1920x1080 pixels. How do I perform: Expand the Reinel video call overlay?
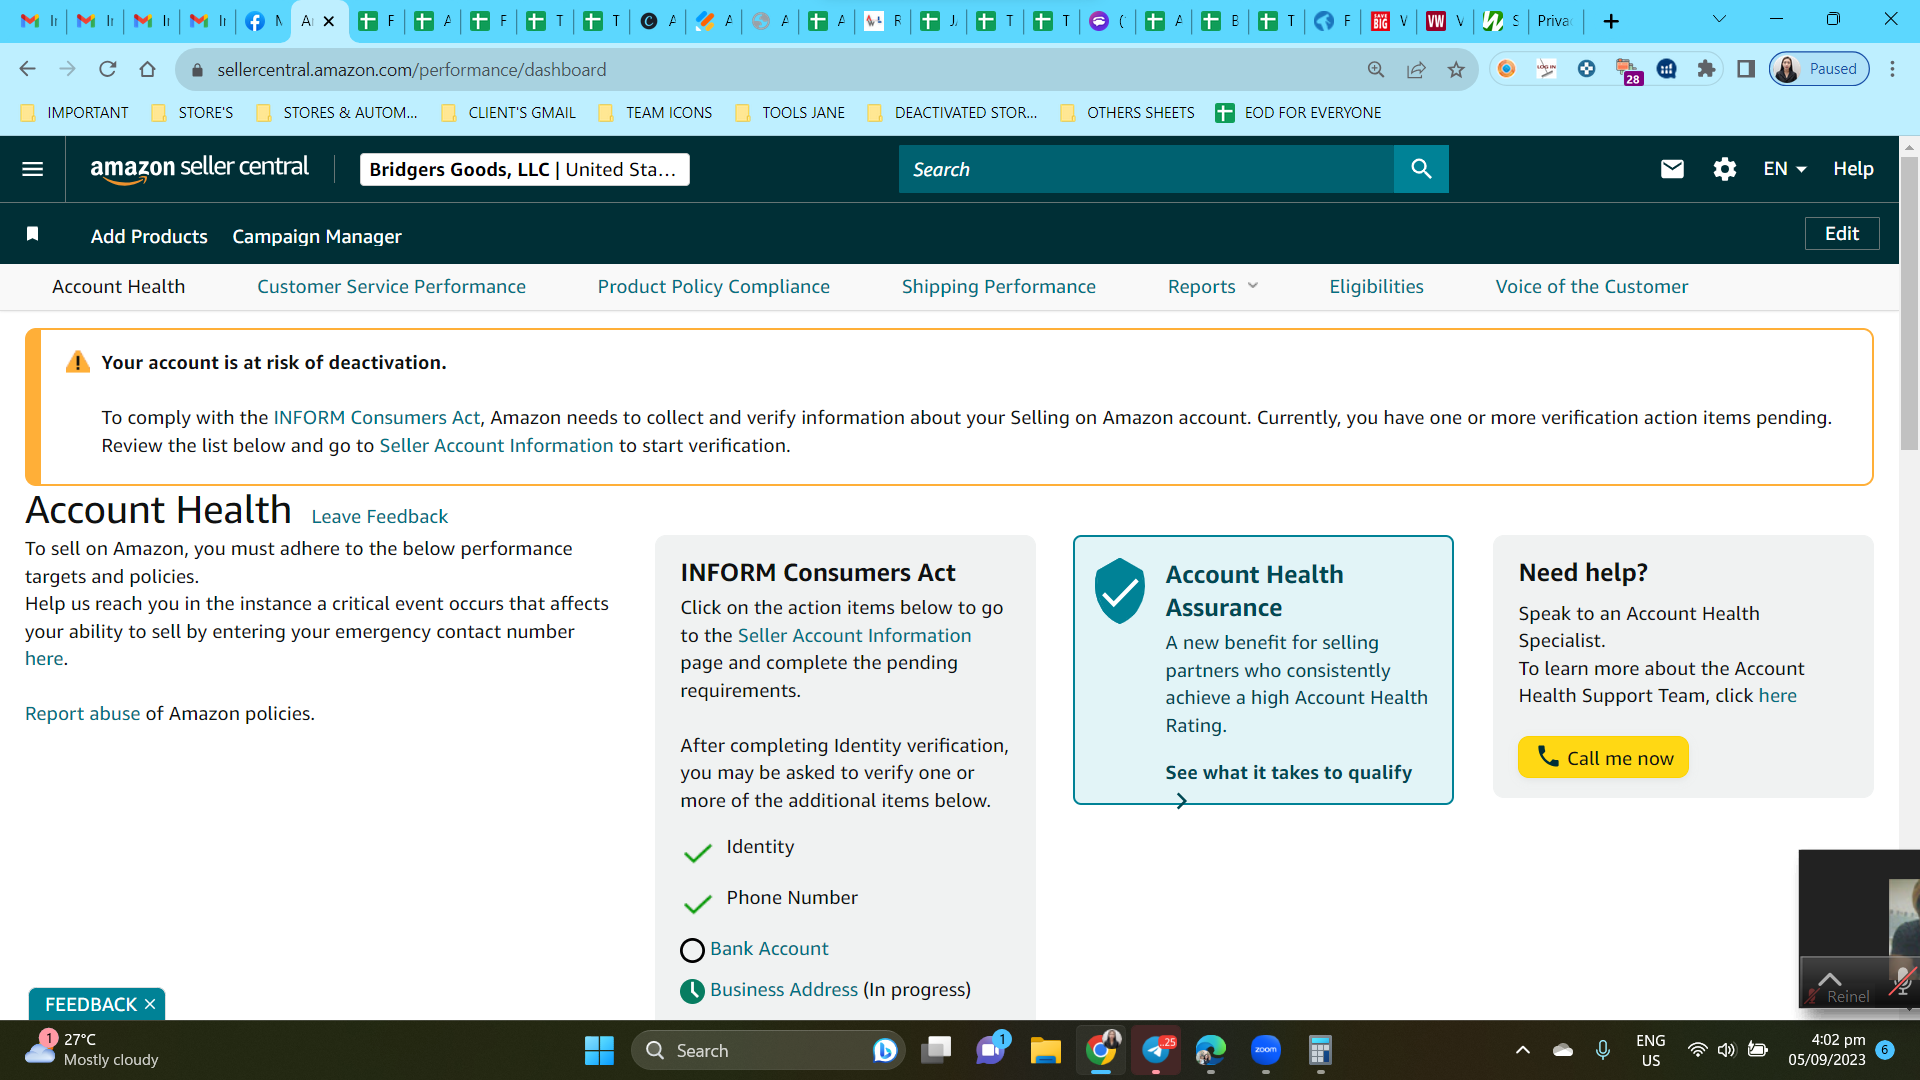(x=1829, y=978)
